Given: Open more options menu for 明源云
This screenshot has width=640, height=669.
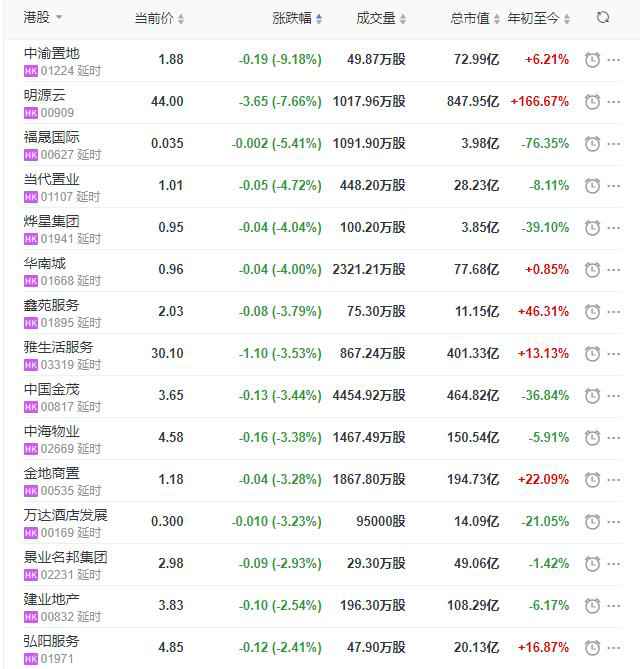Looking at the screenshot, I should click(614, 102).
